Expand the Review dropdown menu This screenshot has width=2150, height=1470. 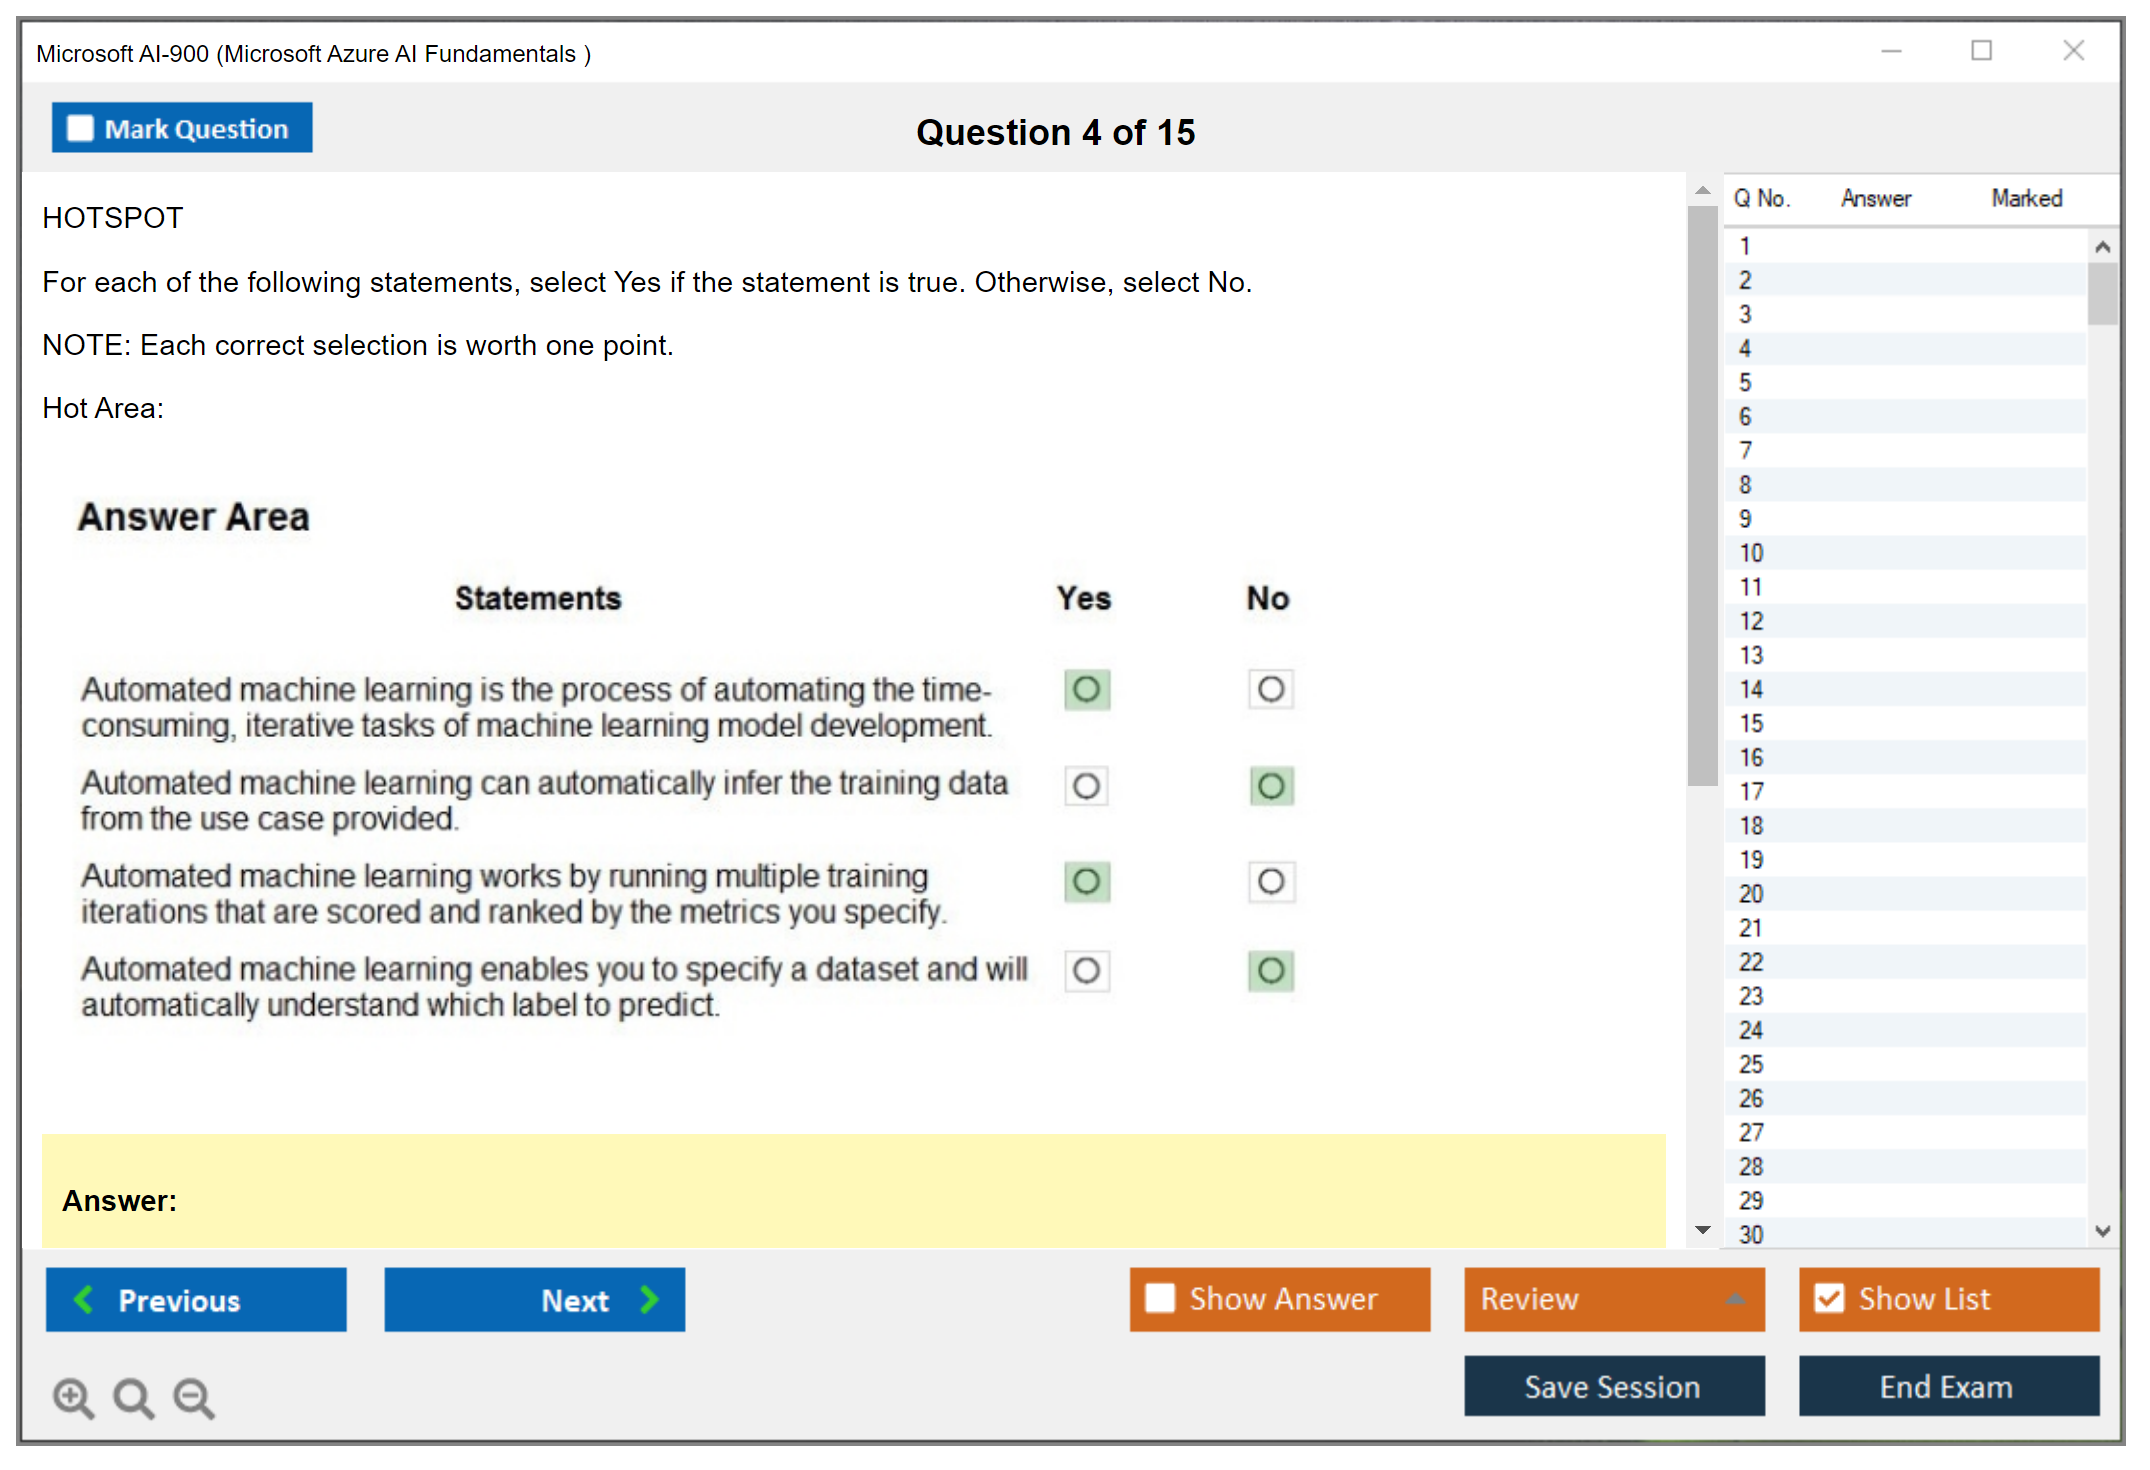tap(1735, 1299)
